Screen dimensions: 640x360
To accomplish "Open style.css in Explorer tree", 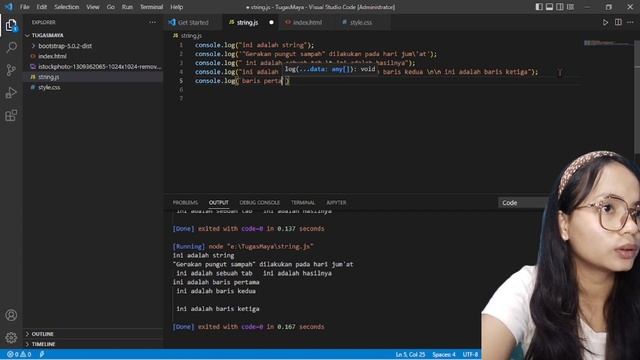I will click(x=49, y=87).
